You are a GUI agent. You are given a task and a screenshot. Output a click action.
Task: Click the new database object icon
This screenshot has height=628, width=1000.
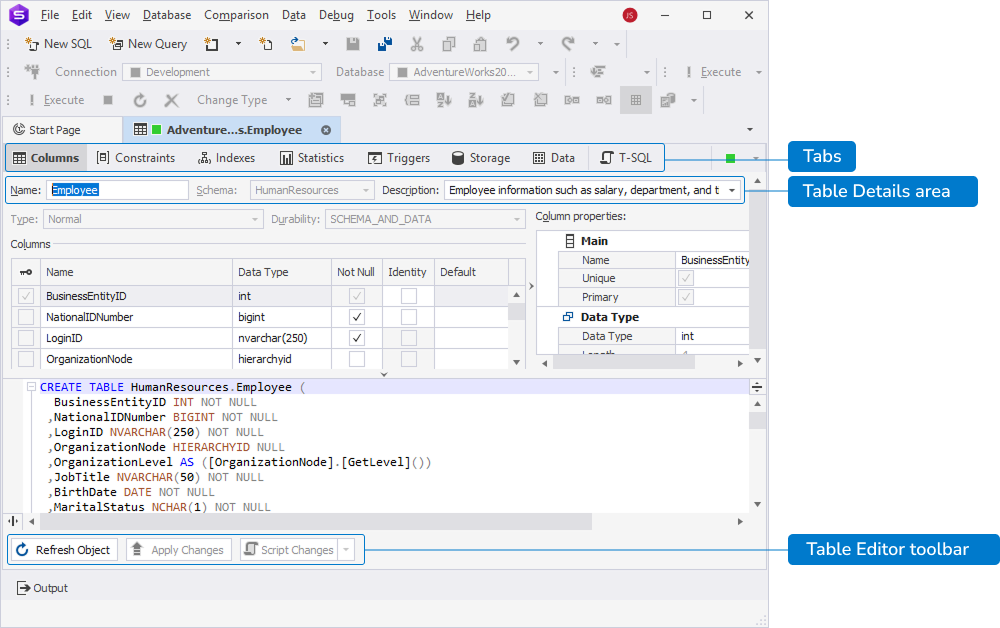(211, 44)
